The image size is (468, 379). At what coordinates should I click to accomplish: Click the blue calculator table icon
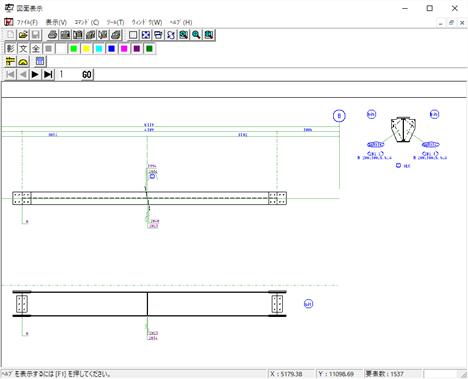(40, 61)
